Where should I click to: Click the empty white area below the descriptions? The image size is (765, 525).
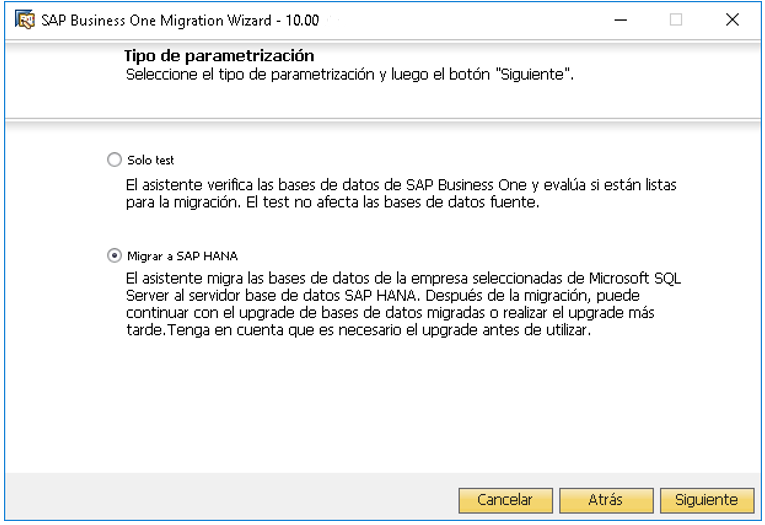click(x=382, y=405)
